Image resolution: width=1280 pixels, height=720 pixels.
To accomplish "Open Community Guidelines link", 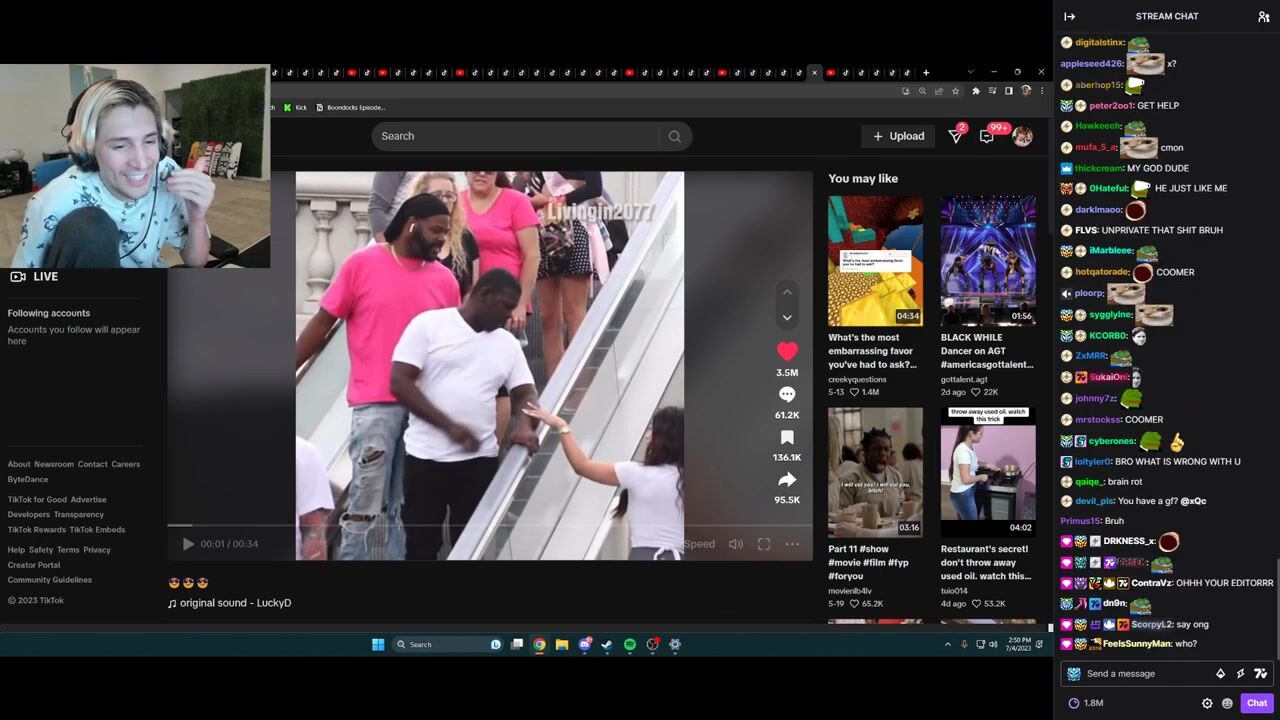I will click(50, 580).
